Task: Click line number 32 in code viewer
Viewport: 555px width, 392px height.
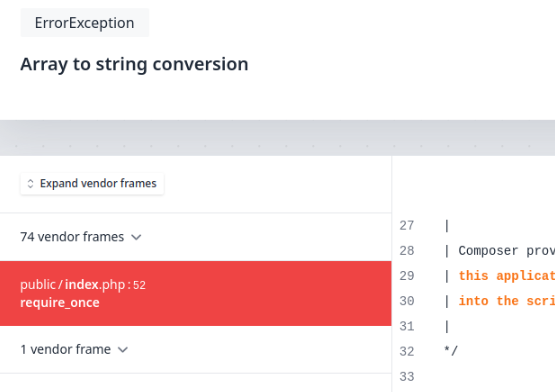Action: coord(407,351)
